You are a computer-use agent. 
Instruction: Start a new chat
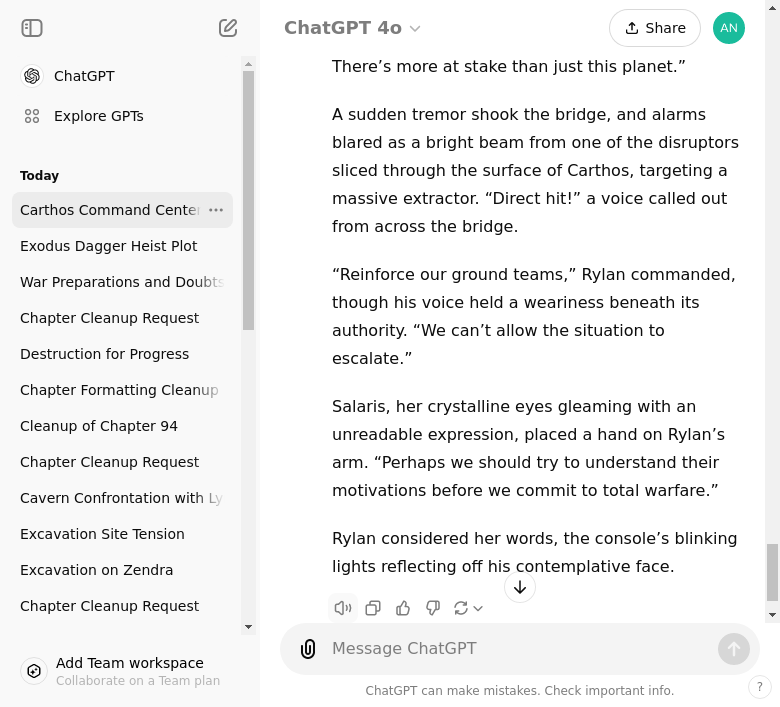click(228, 28)
